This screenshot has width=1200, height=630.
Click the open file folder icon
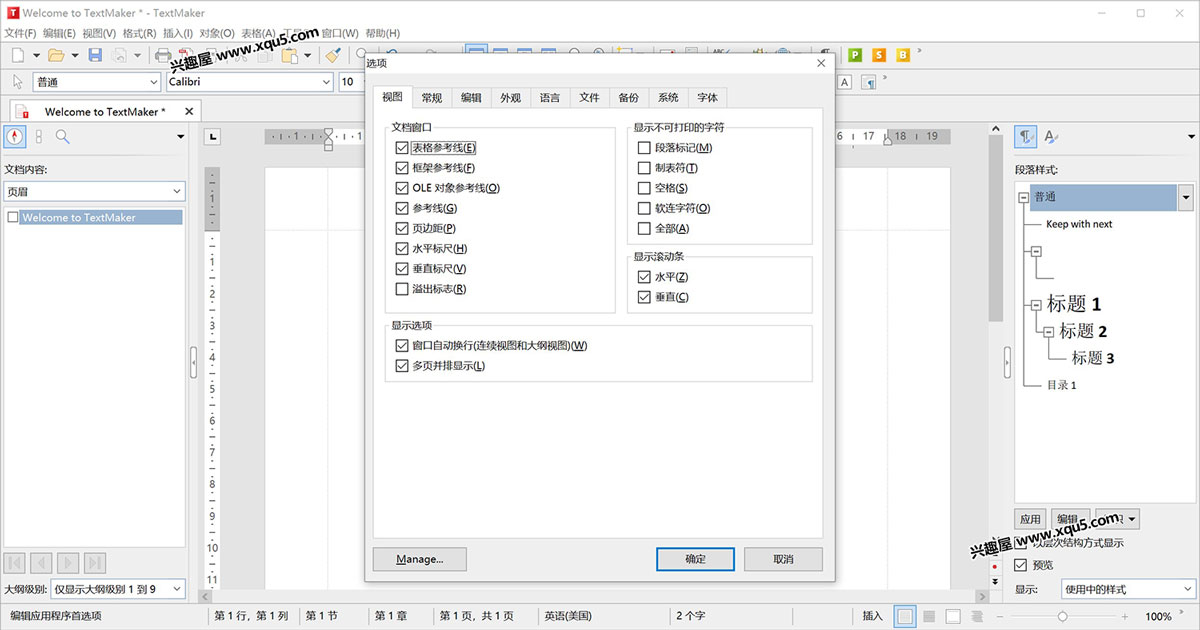coord(56,56)
